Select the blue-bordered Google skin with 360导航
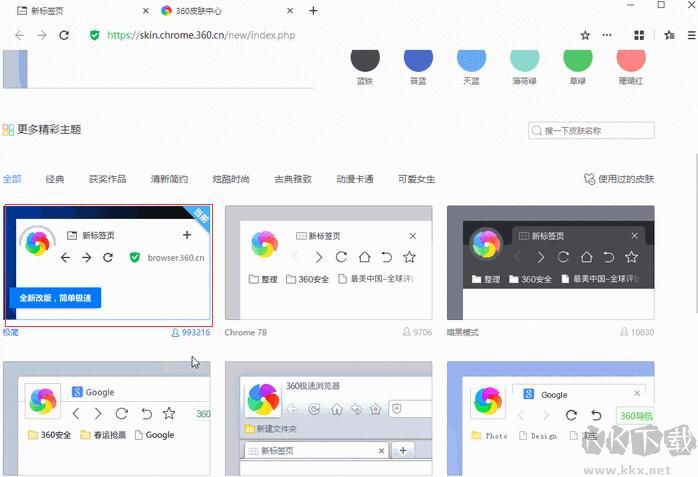Image resolution: width=698 pixels, height=477 pixels. [x=551, y=418]
